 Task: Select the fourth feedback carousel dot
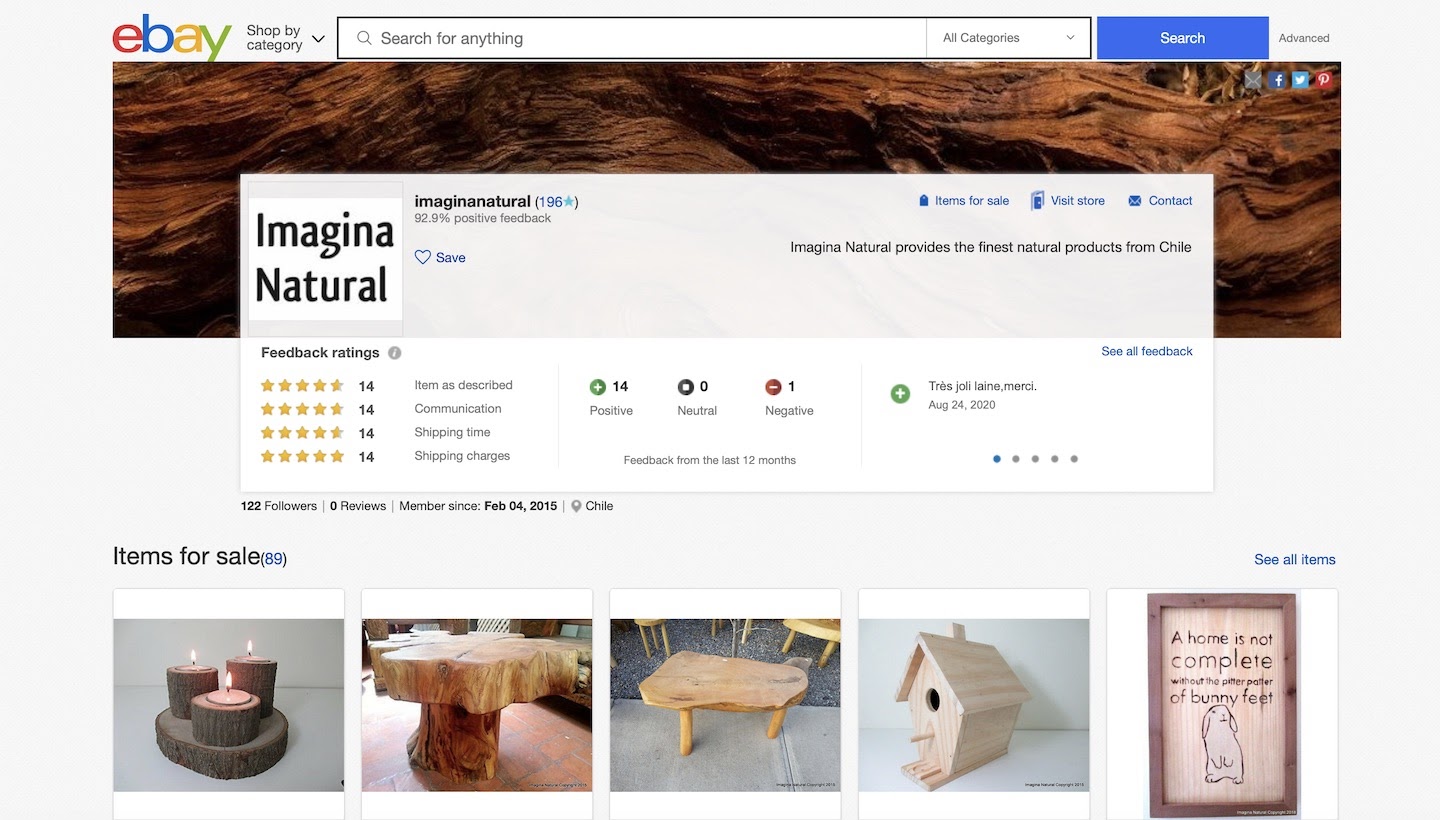point(1055,459)
